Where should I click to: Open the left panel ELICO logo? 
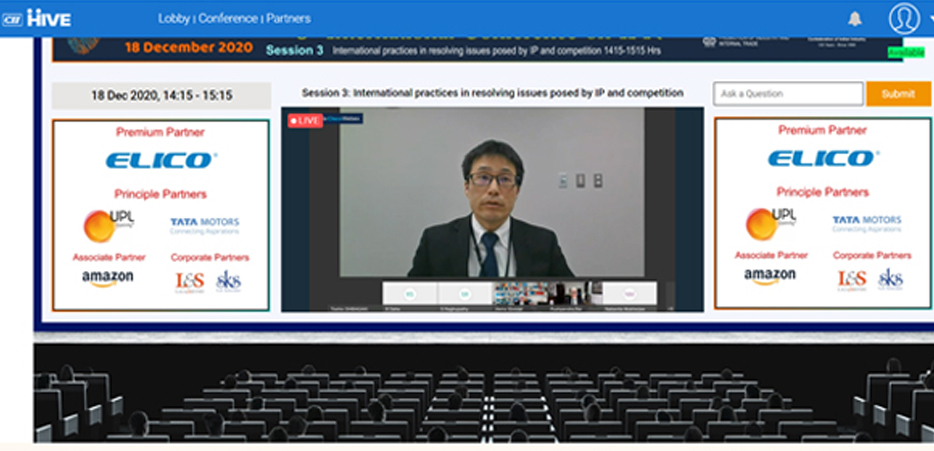point(161,160)
